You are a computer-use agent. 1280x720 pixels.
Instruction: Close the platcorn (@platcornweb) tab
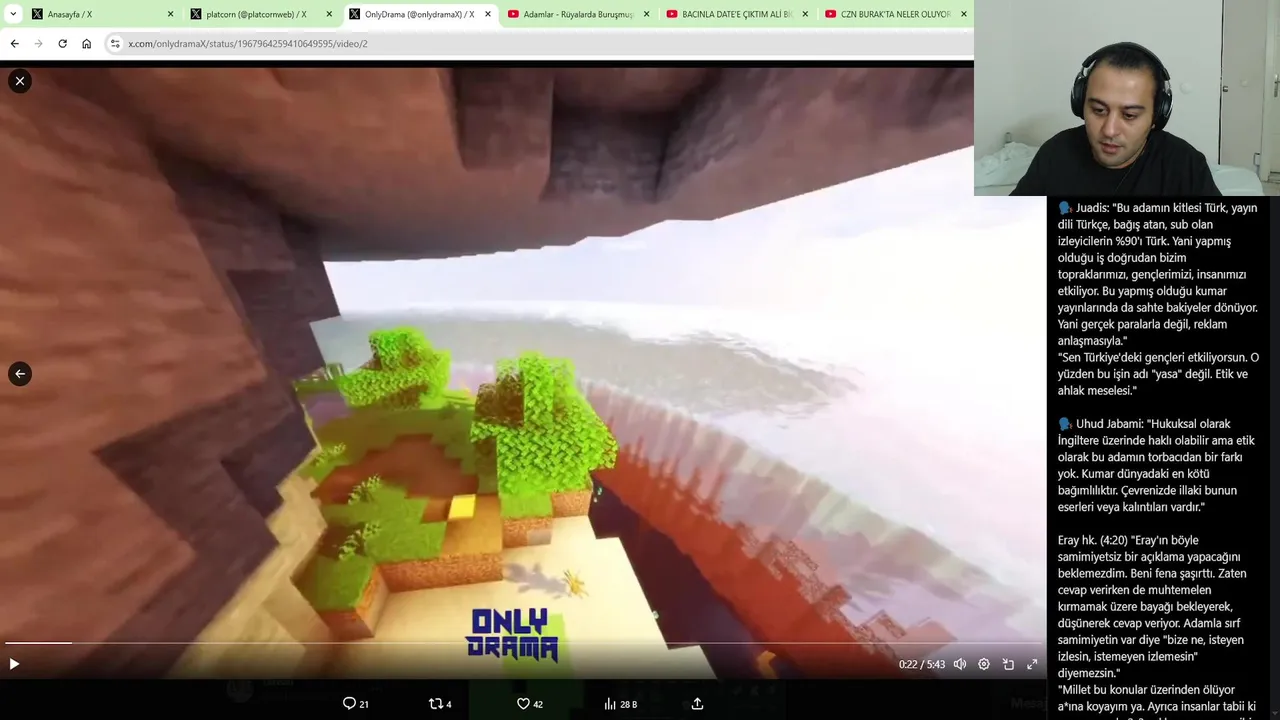click(329, 14)
